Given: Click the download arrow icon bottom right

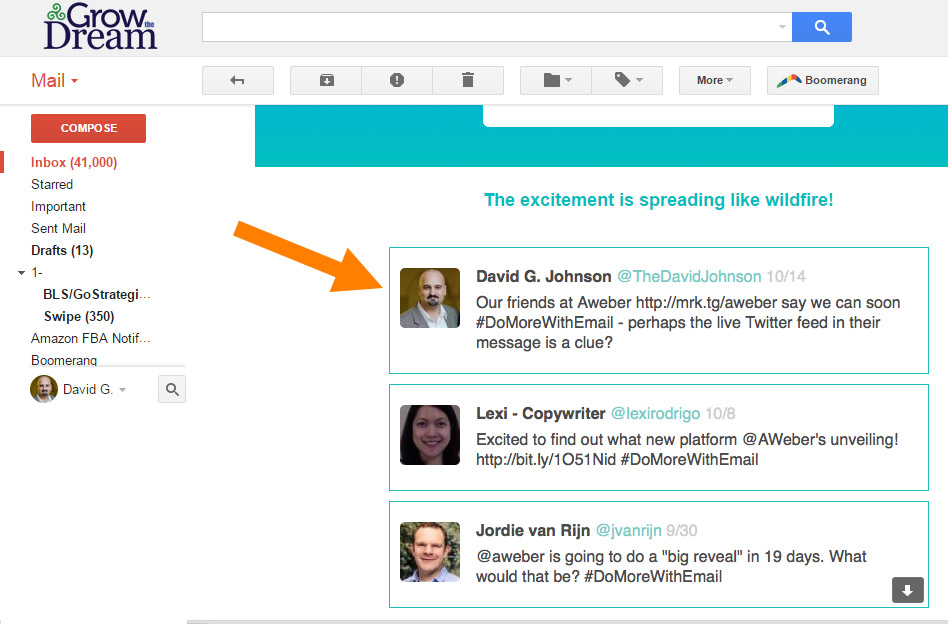Looking at the screenshot, I should (907, 590).
